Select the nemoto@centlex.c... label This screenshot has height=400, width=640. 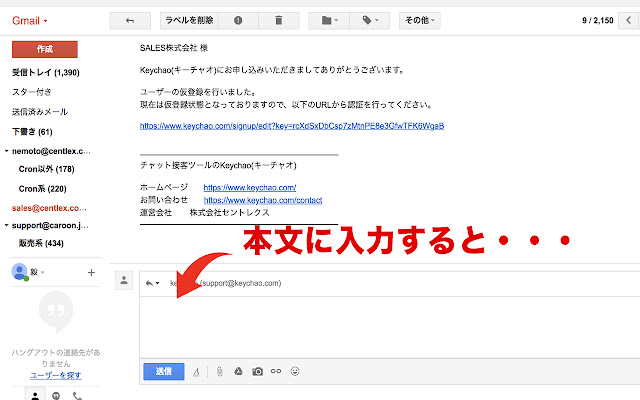pyautogui.click(x=51, y=151)
